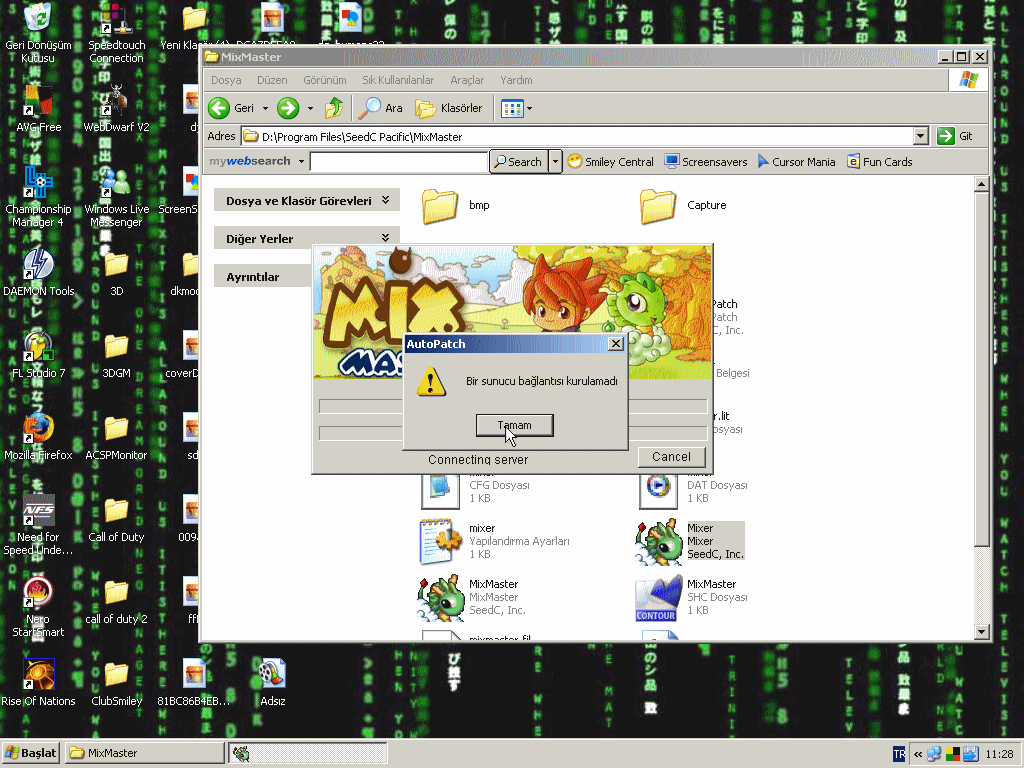1024x768 pixels.
Task: Click the MixMaster taskbar button
Action: tap(145, 753)
